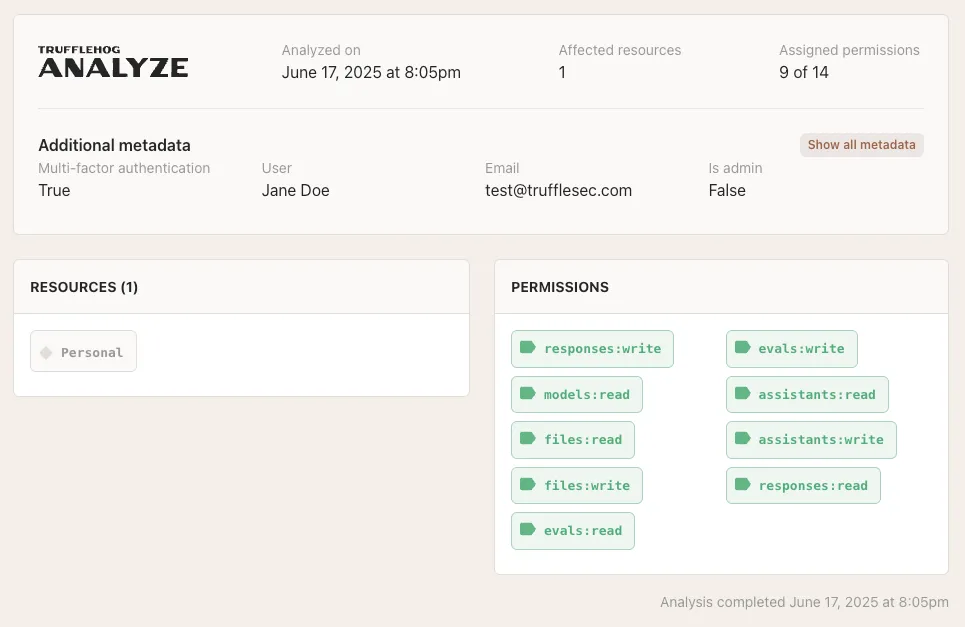The image size is (965, 627).
Task: Click the RESOURCES (1) panel header
Action: [241, 287]
